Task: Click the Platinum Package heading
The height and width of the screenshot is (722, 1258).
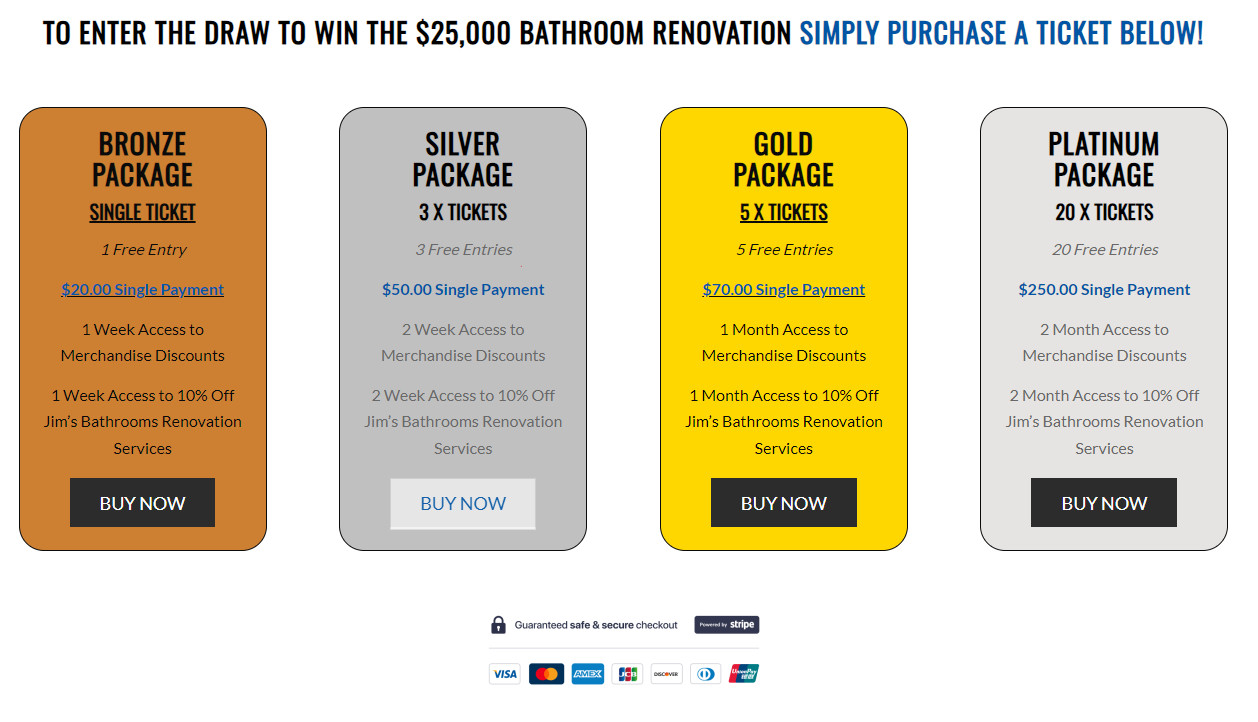Action: click(1104, 159)
